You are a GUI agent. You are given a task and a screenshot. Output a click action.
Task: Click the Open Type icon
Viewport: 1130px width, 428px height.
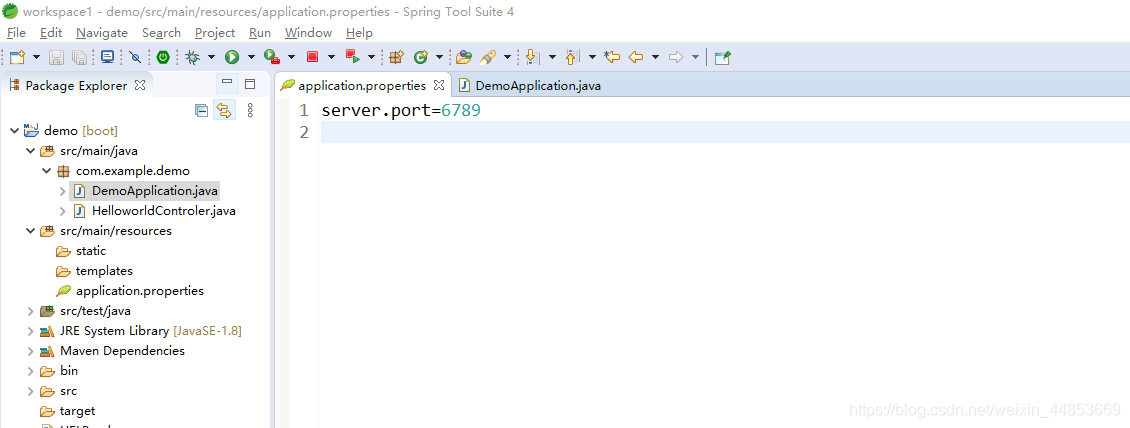464,57
